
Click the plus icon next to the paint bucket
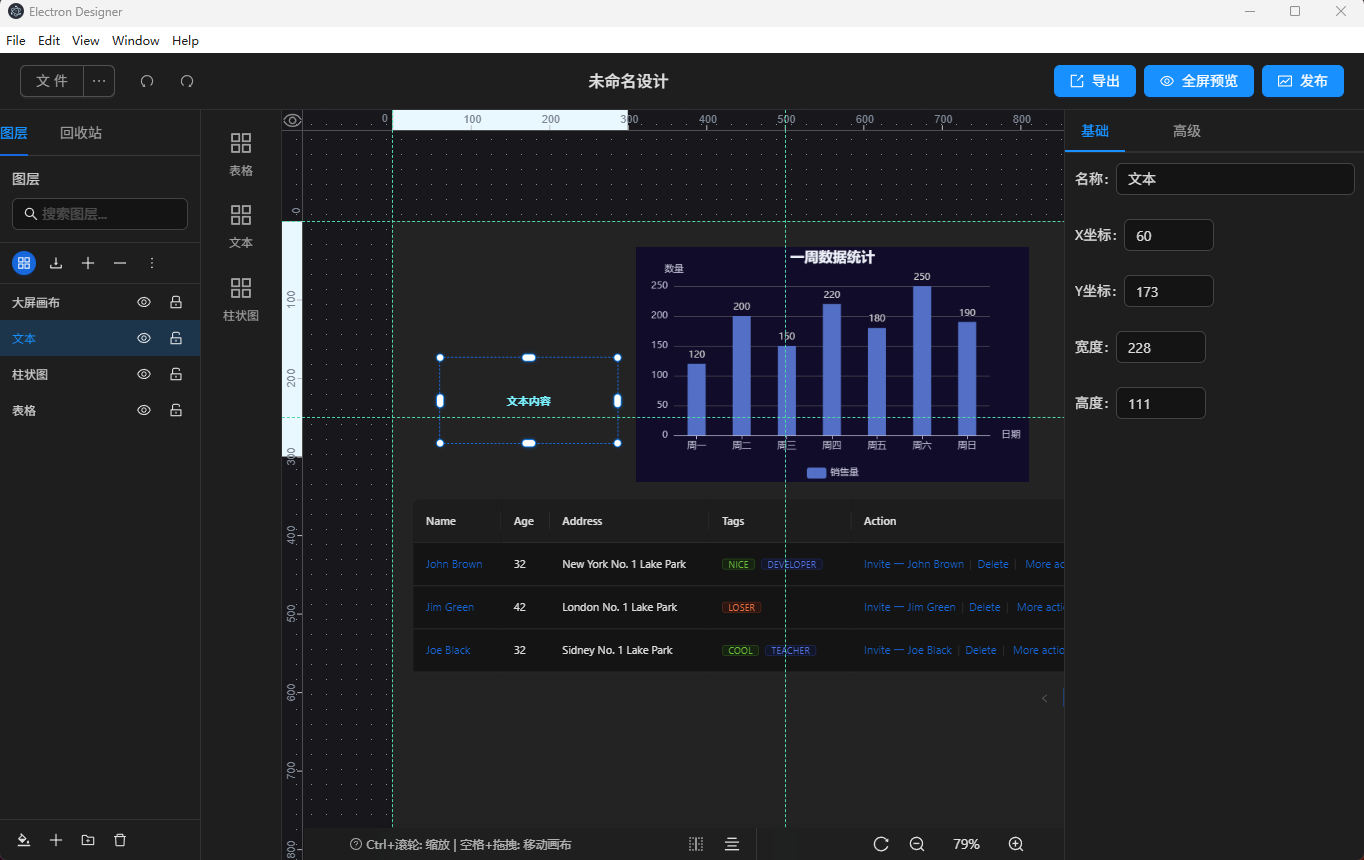pos(56,840)
